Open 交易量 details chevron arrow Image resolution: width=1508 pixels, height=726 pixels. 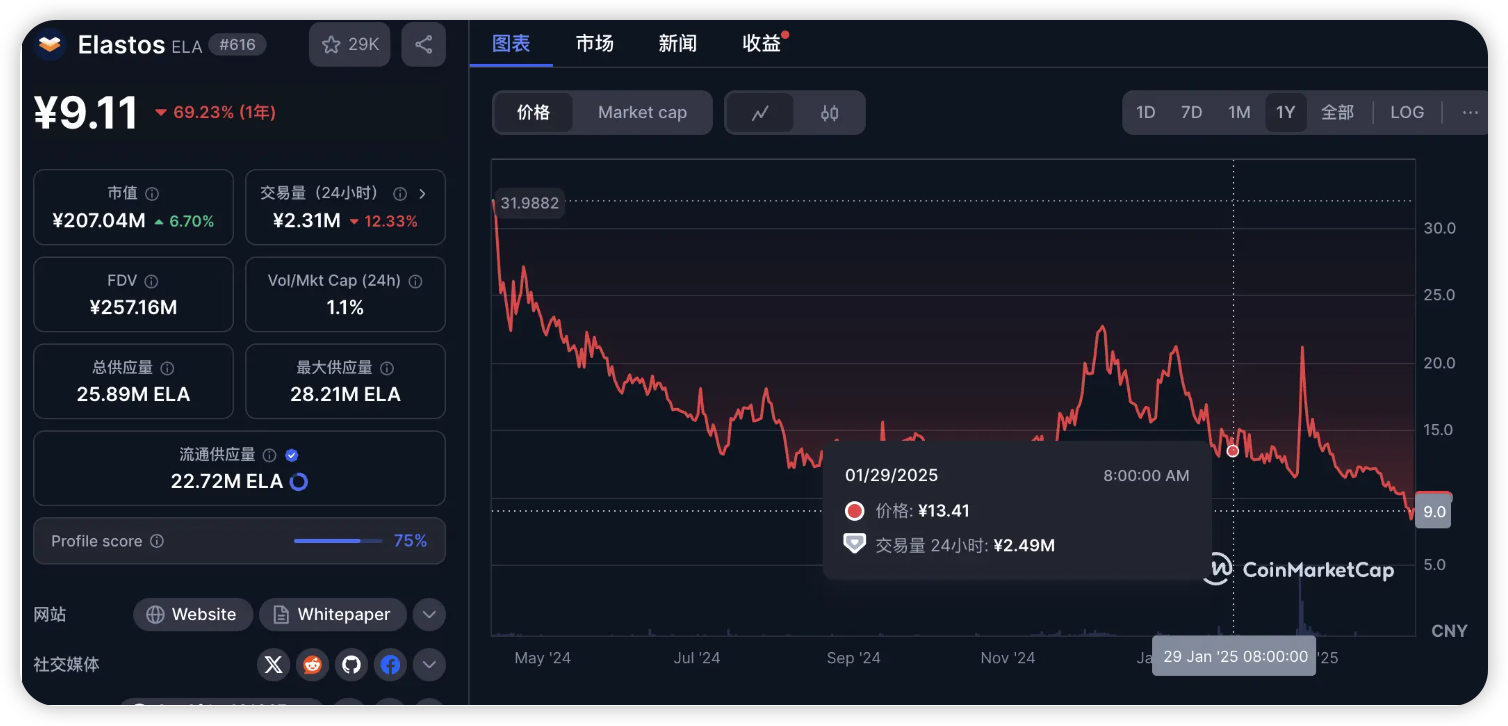pyautogui.click(x=422, y=194)
